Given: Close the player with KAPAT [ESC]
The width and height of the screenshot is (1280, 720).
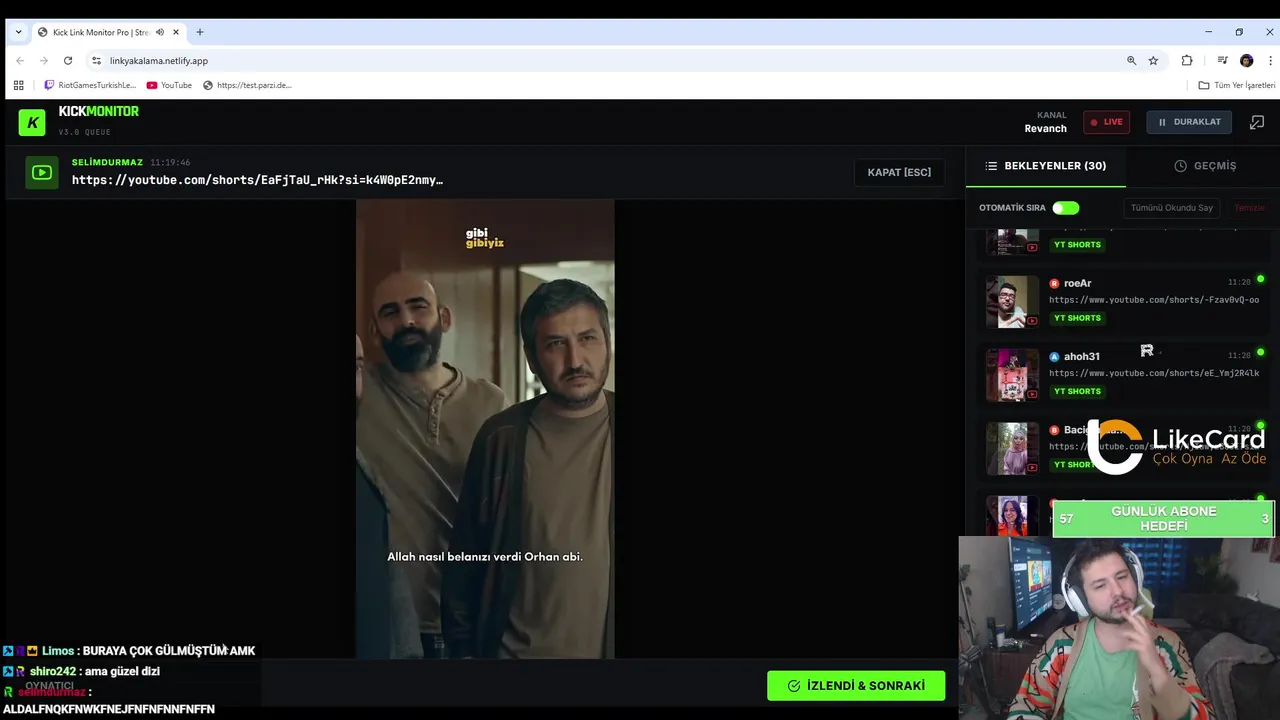Looking at the screenshot, I should tap(899, 172).
